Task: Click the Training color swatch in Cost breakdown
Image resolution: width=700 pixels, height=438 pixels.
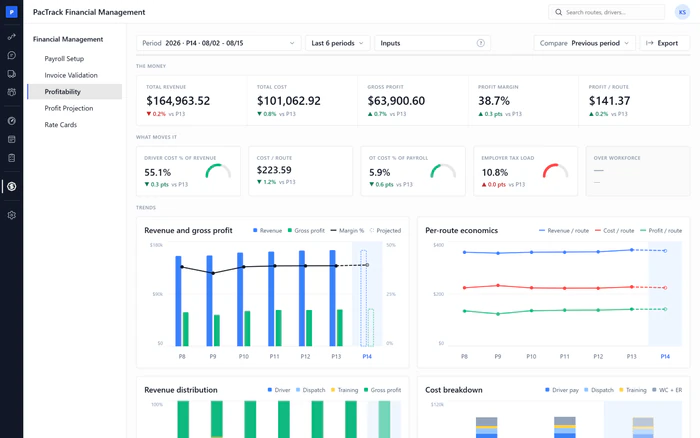Action: [621, 390]
